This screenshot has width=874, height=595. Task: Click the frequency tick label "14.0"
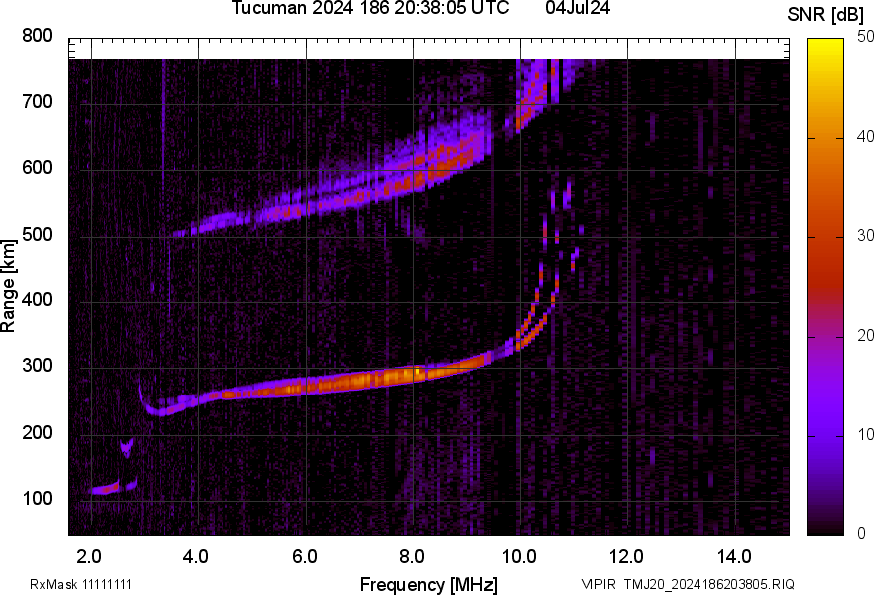point(734,556)
